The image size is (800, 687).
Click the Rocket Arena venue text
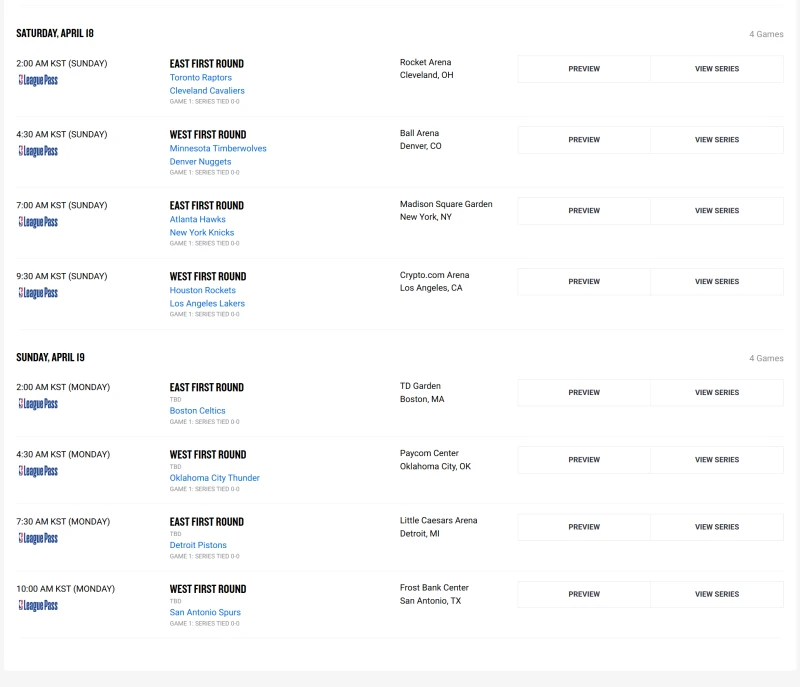426,62
